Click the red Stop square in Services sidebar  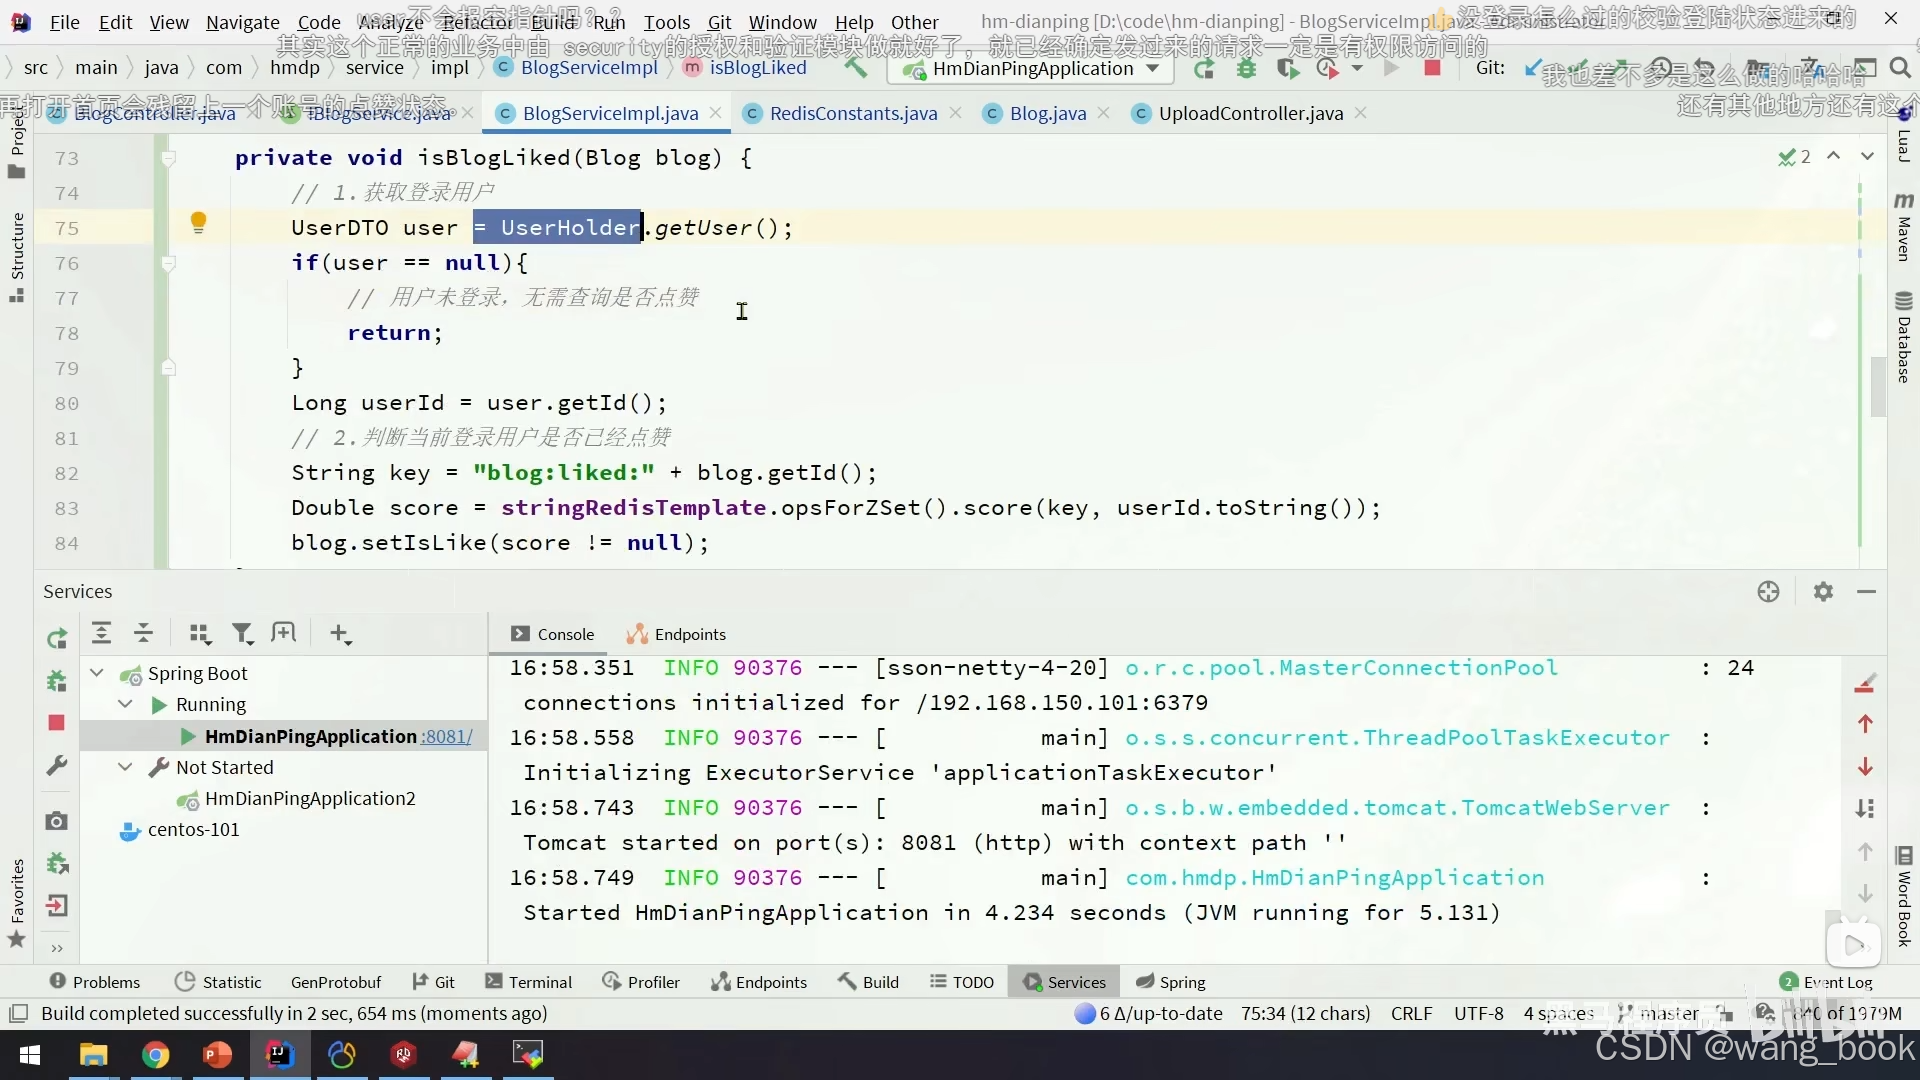[56, 722]
